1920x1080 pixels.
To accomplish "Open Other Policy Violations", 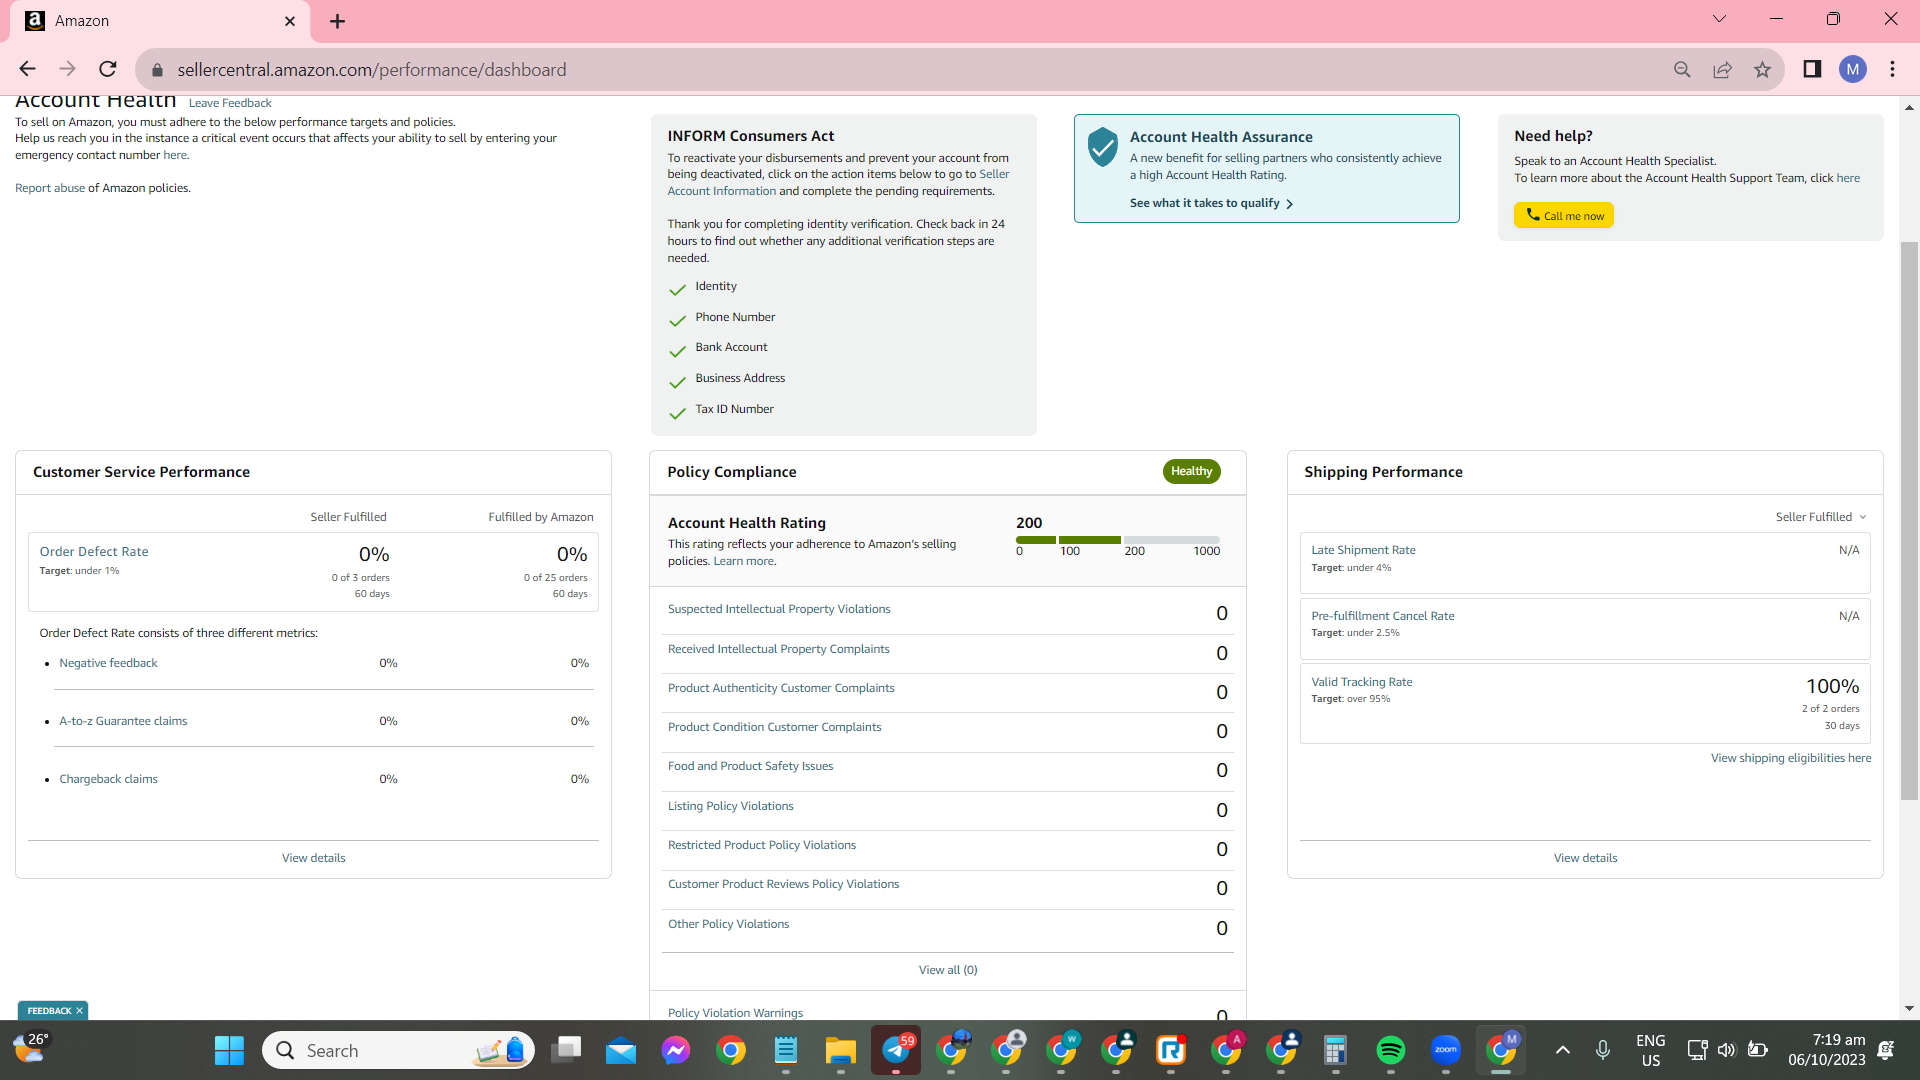I will coord(728,924).
